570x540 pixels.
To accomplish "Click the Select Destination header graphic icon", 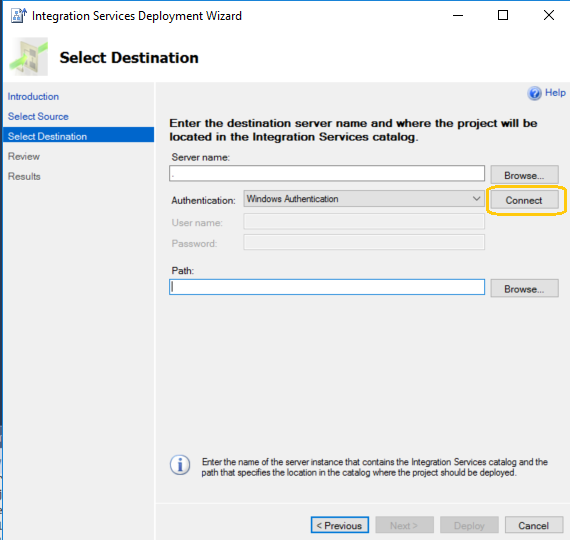I will (x=29, y=57).
